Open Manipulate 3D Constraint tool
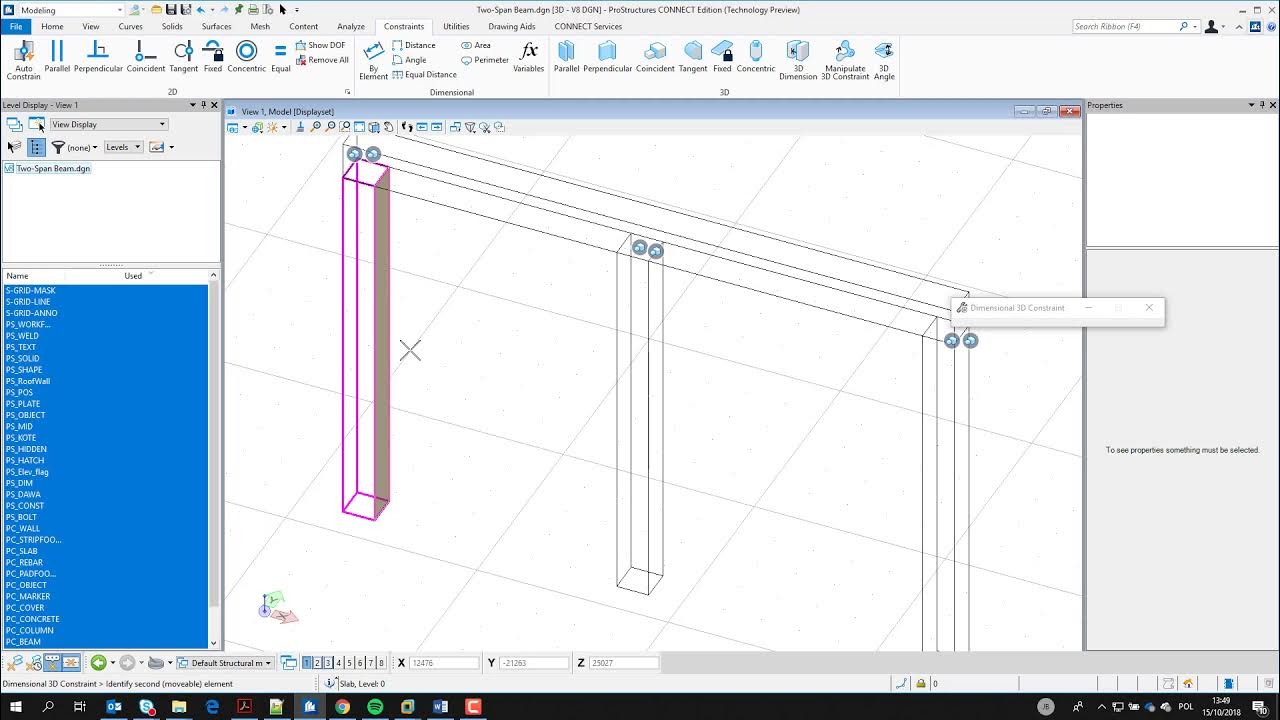This screenshot has height=720, width=1280. (x=845, y=61)
